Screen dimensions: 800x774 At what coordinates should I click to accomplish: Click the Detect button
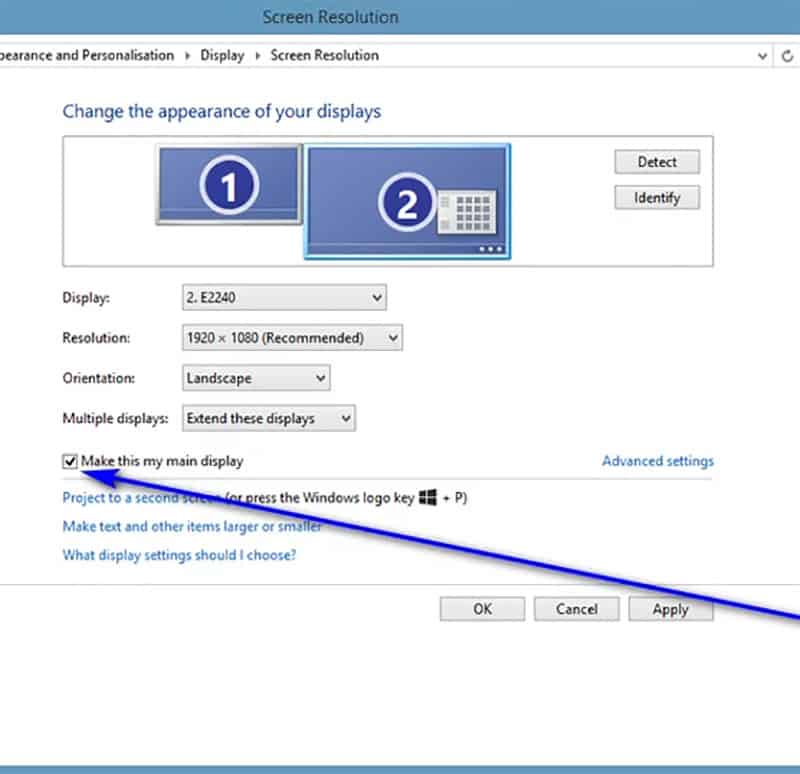(656, 161)
